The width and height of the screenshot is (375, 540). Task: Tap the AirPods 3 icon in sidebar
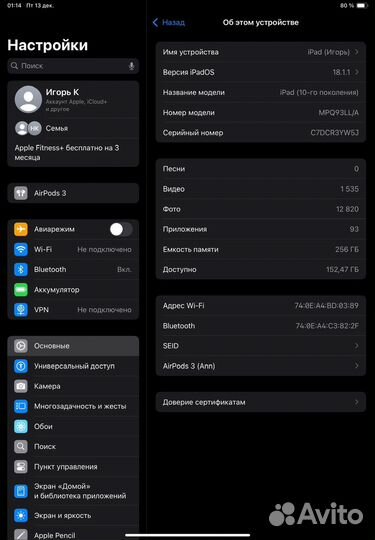click(x=21, y=193)
